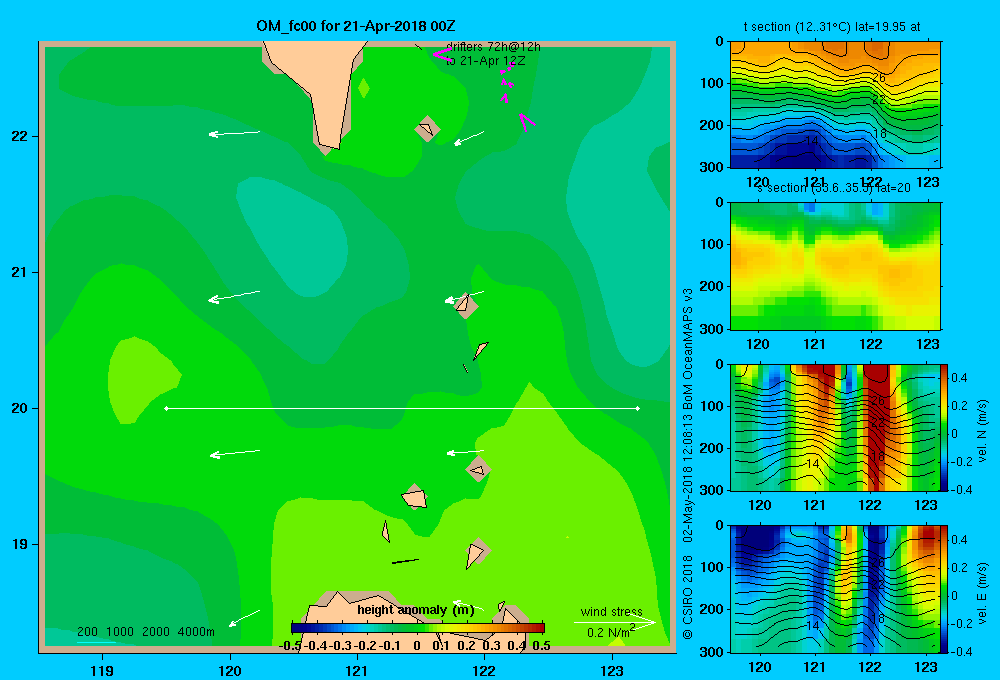Viewport: 1000px width, 680px height.
Task: Click the "26" contour label in temperature section
Action: [x=879, y=78]
